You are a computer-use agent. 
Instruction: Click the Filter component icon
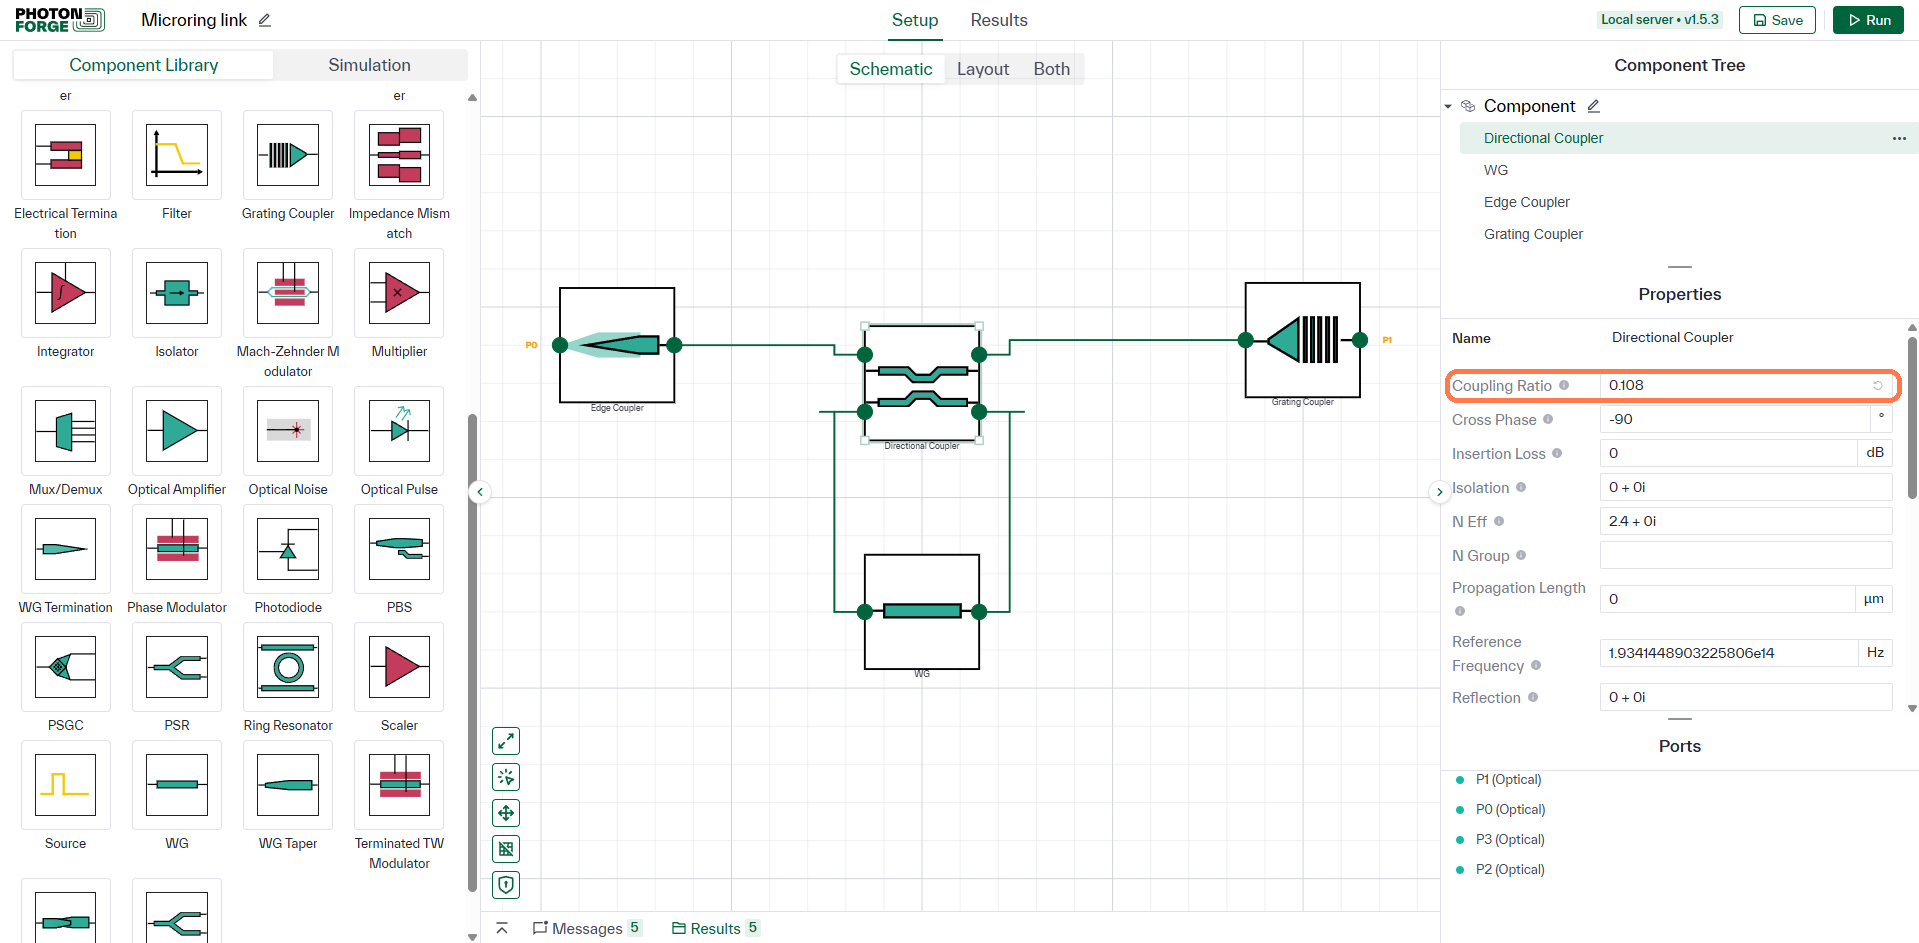(177, 155)
